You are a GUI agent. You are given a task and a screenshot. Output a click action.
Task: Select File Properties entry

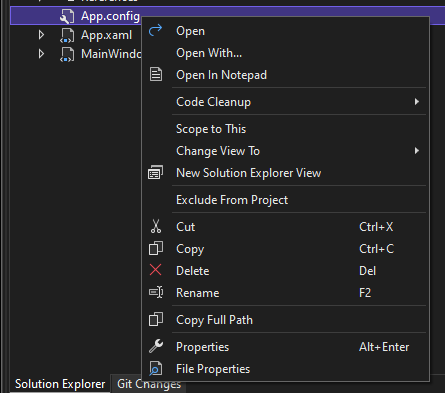286,369
